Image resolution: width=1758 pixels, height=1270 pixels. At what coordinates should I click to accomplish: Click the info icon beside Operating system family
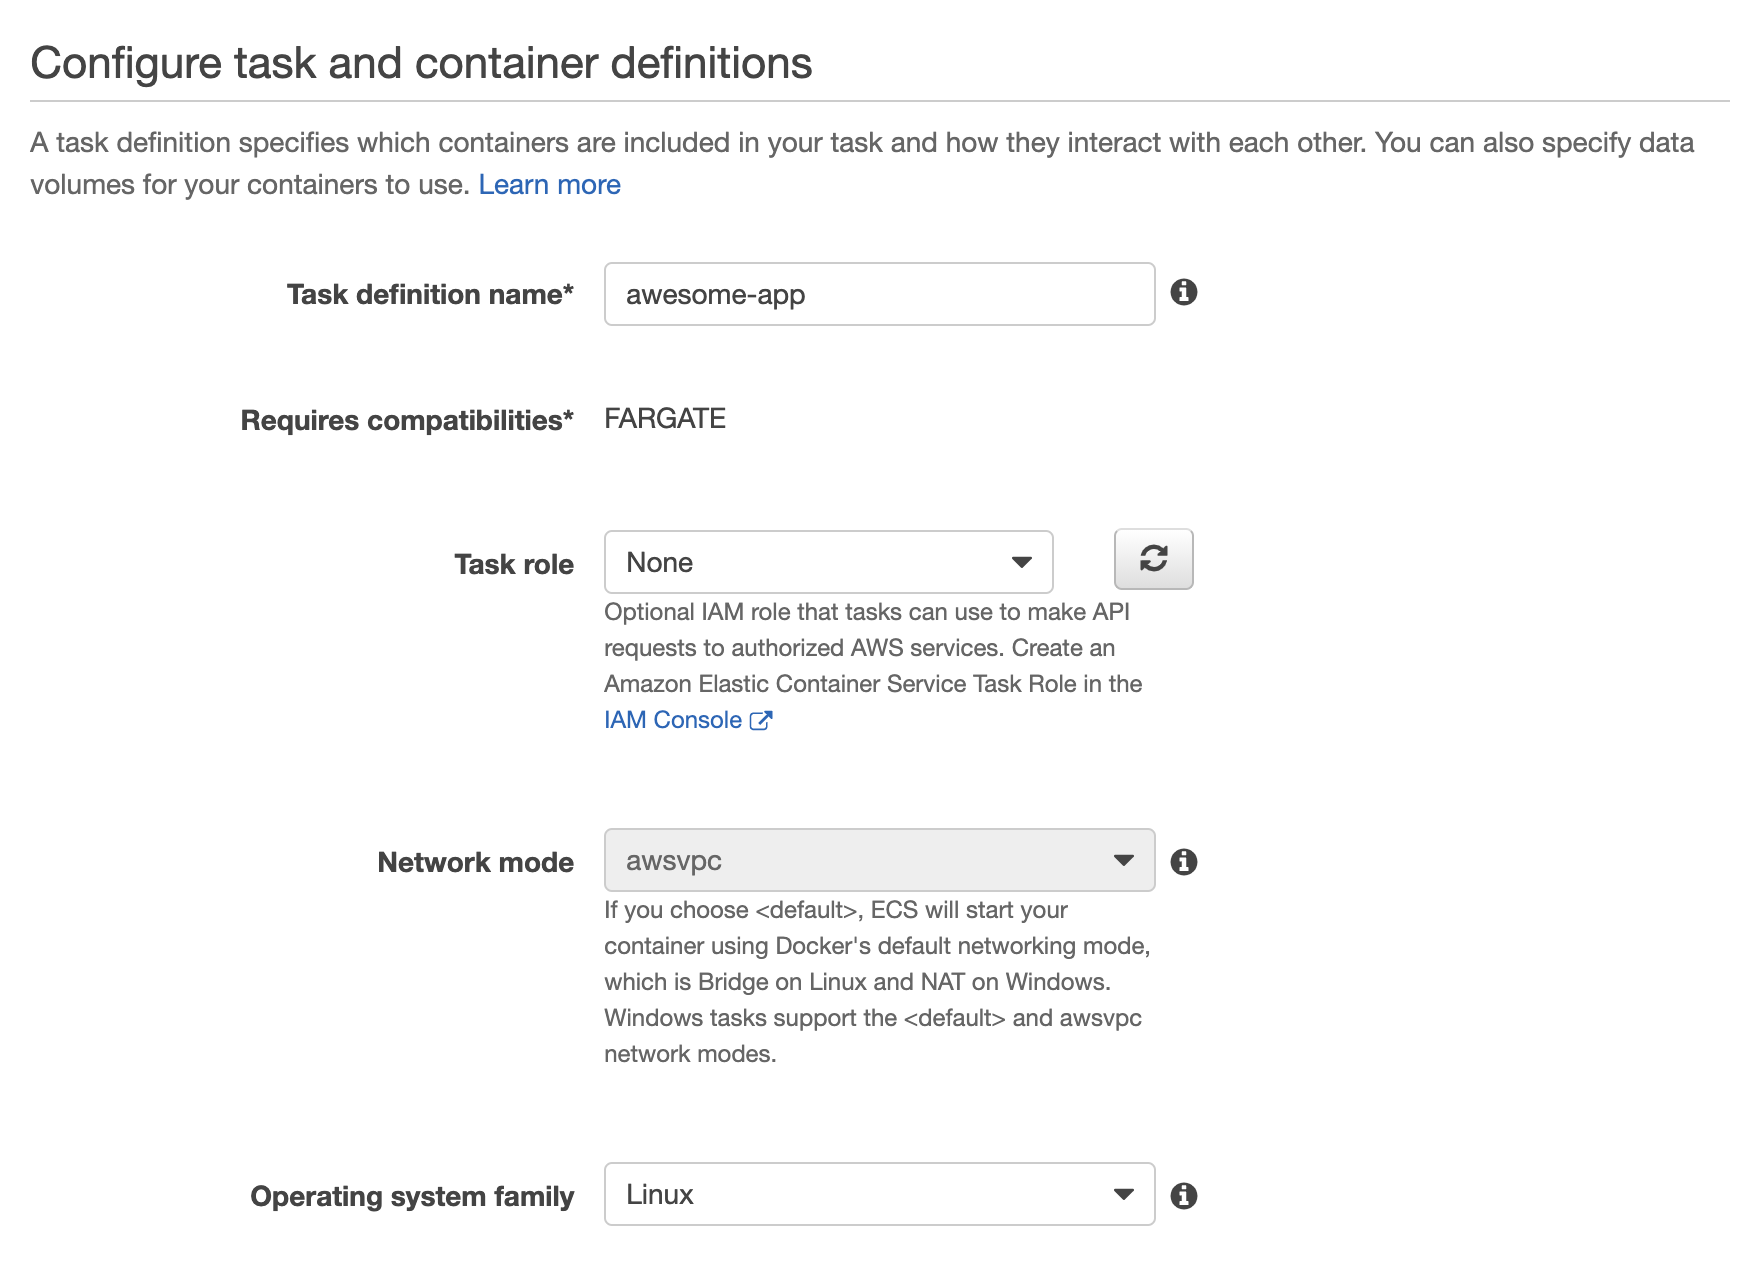tap(1186, 1194)
